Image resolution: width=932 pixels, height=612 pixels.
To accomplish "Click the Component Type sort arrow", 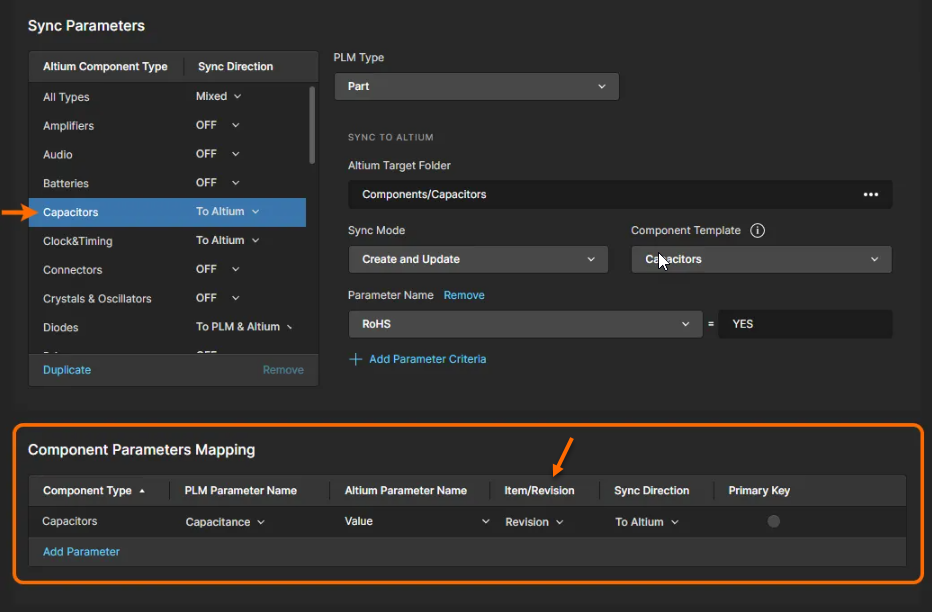I will (x=141, y=491).
